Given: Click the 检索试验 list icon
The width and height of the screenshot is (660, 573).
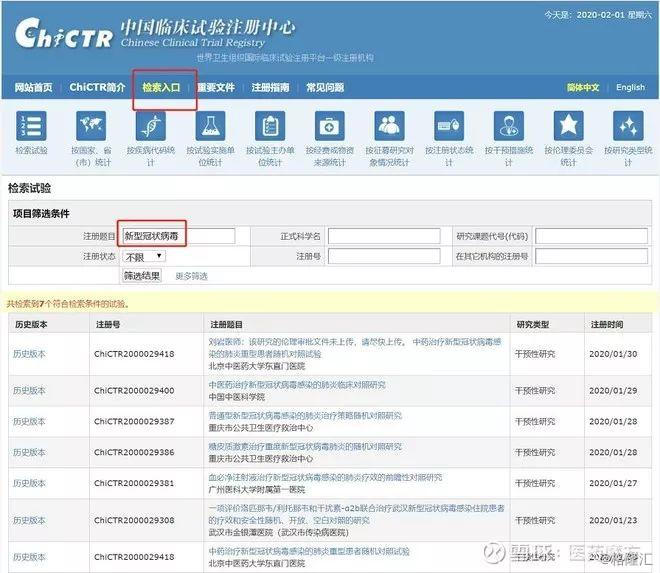Looking at the screenshot, I should 31,126.
